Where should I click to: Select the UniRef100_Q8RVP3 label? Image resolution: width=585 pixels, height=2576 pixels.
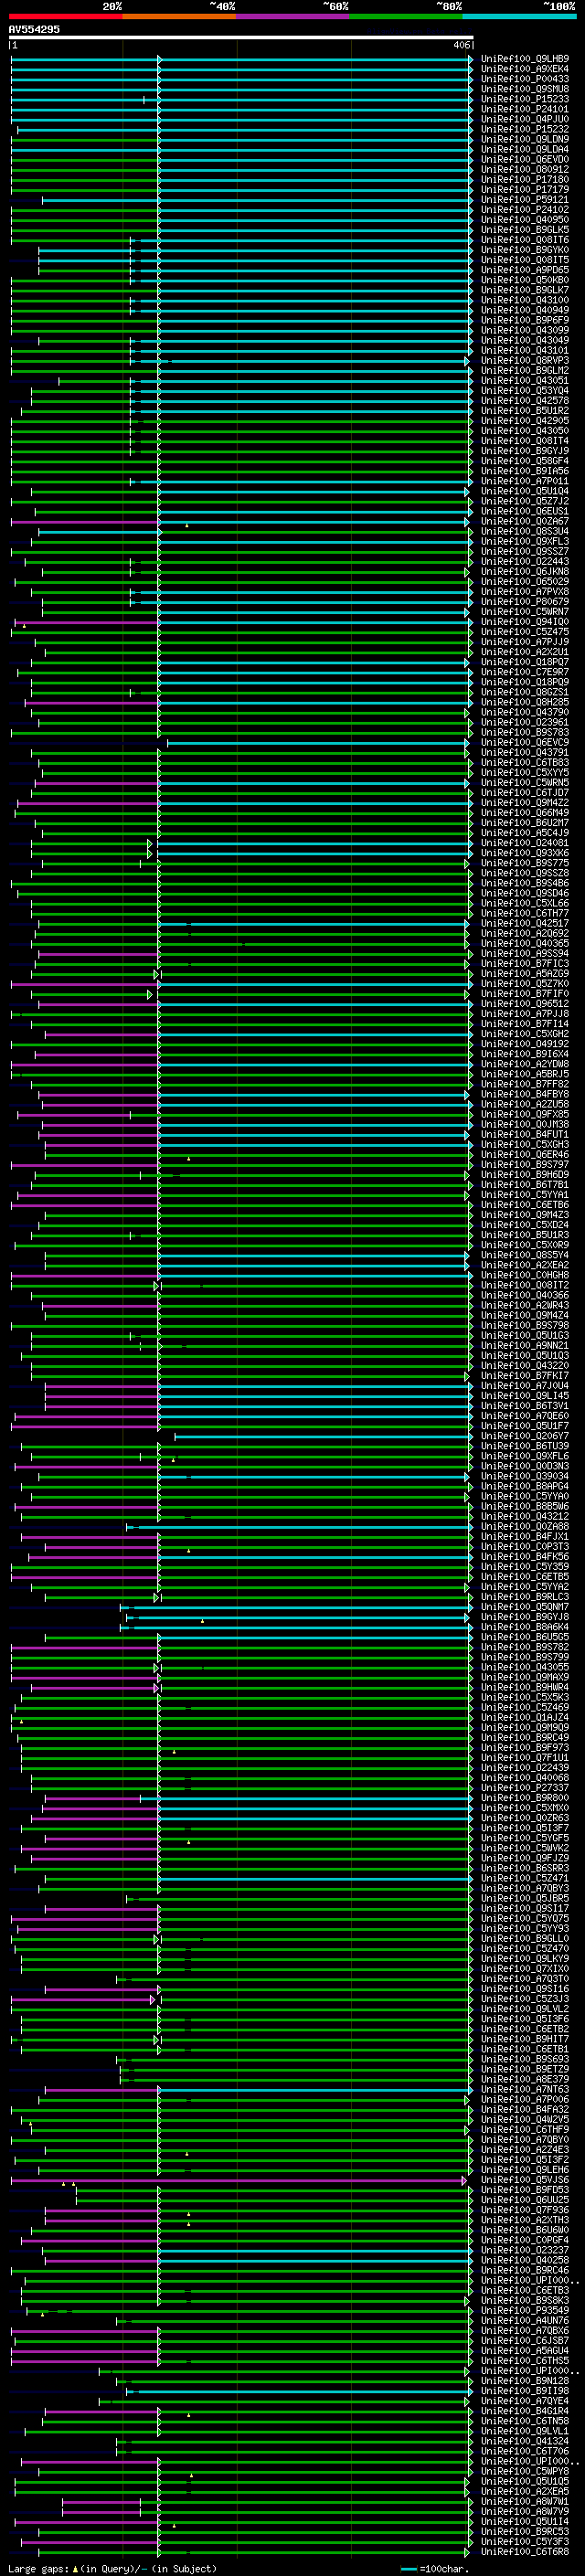(x=525, y=361)
